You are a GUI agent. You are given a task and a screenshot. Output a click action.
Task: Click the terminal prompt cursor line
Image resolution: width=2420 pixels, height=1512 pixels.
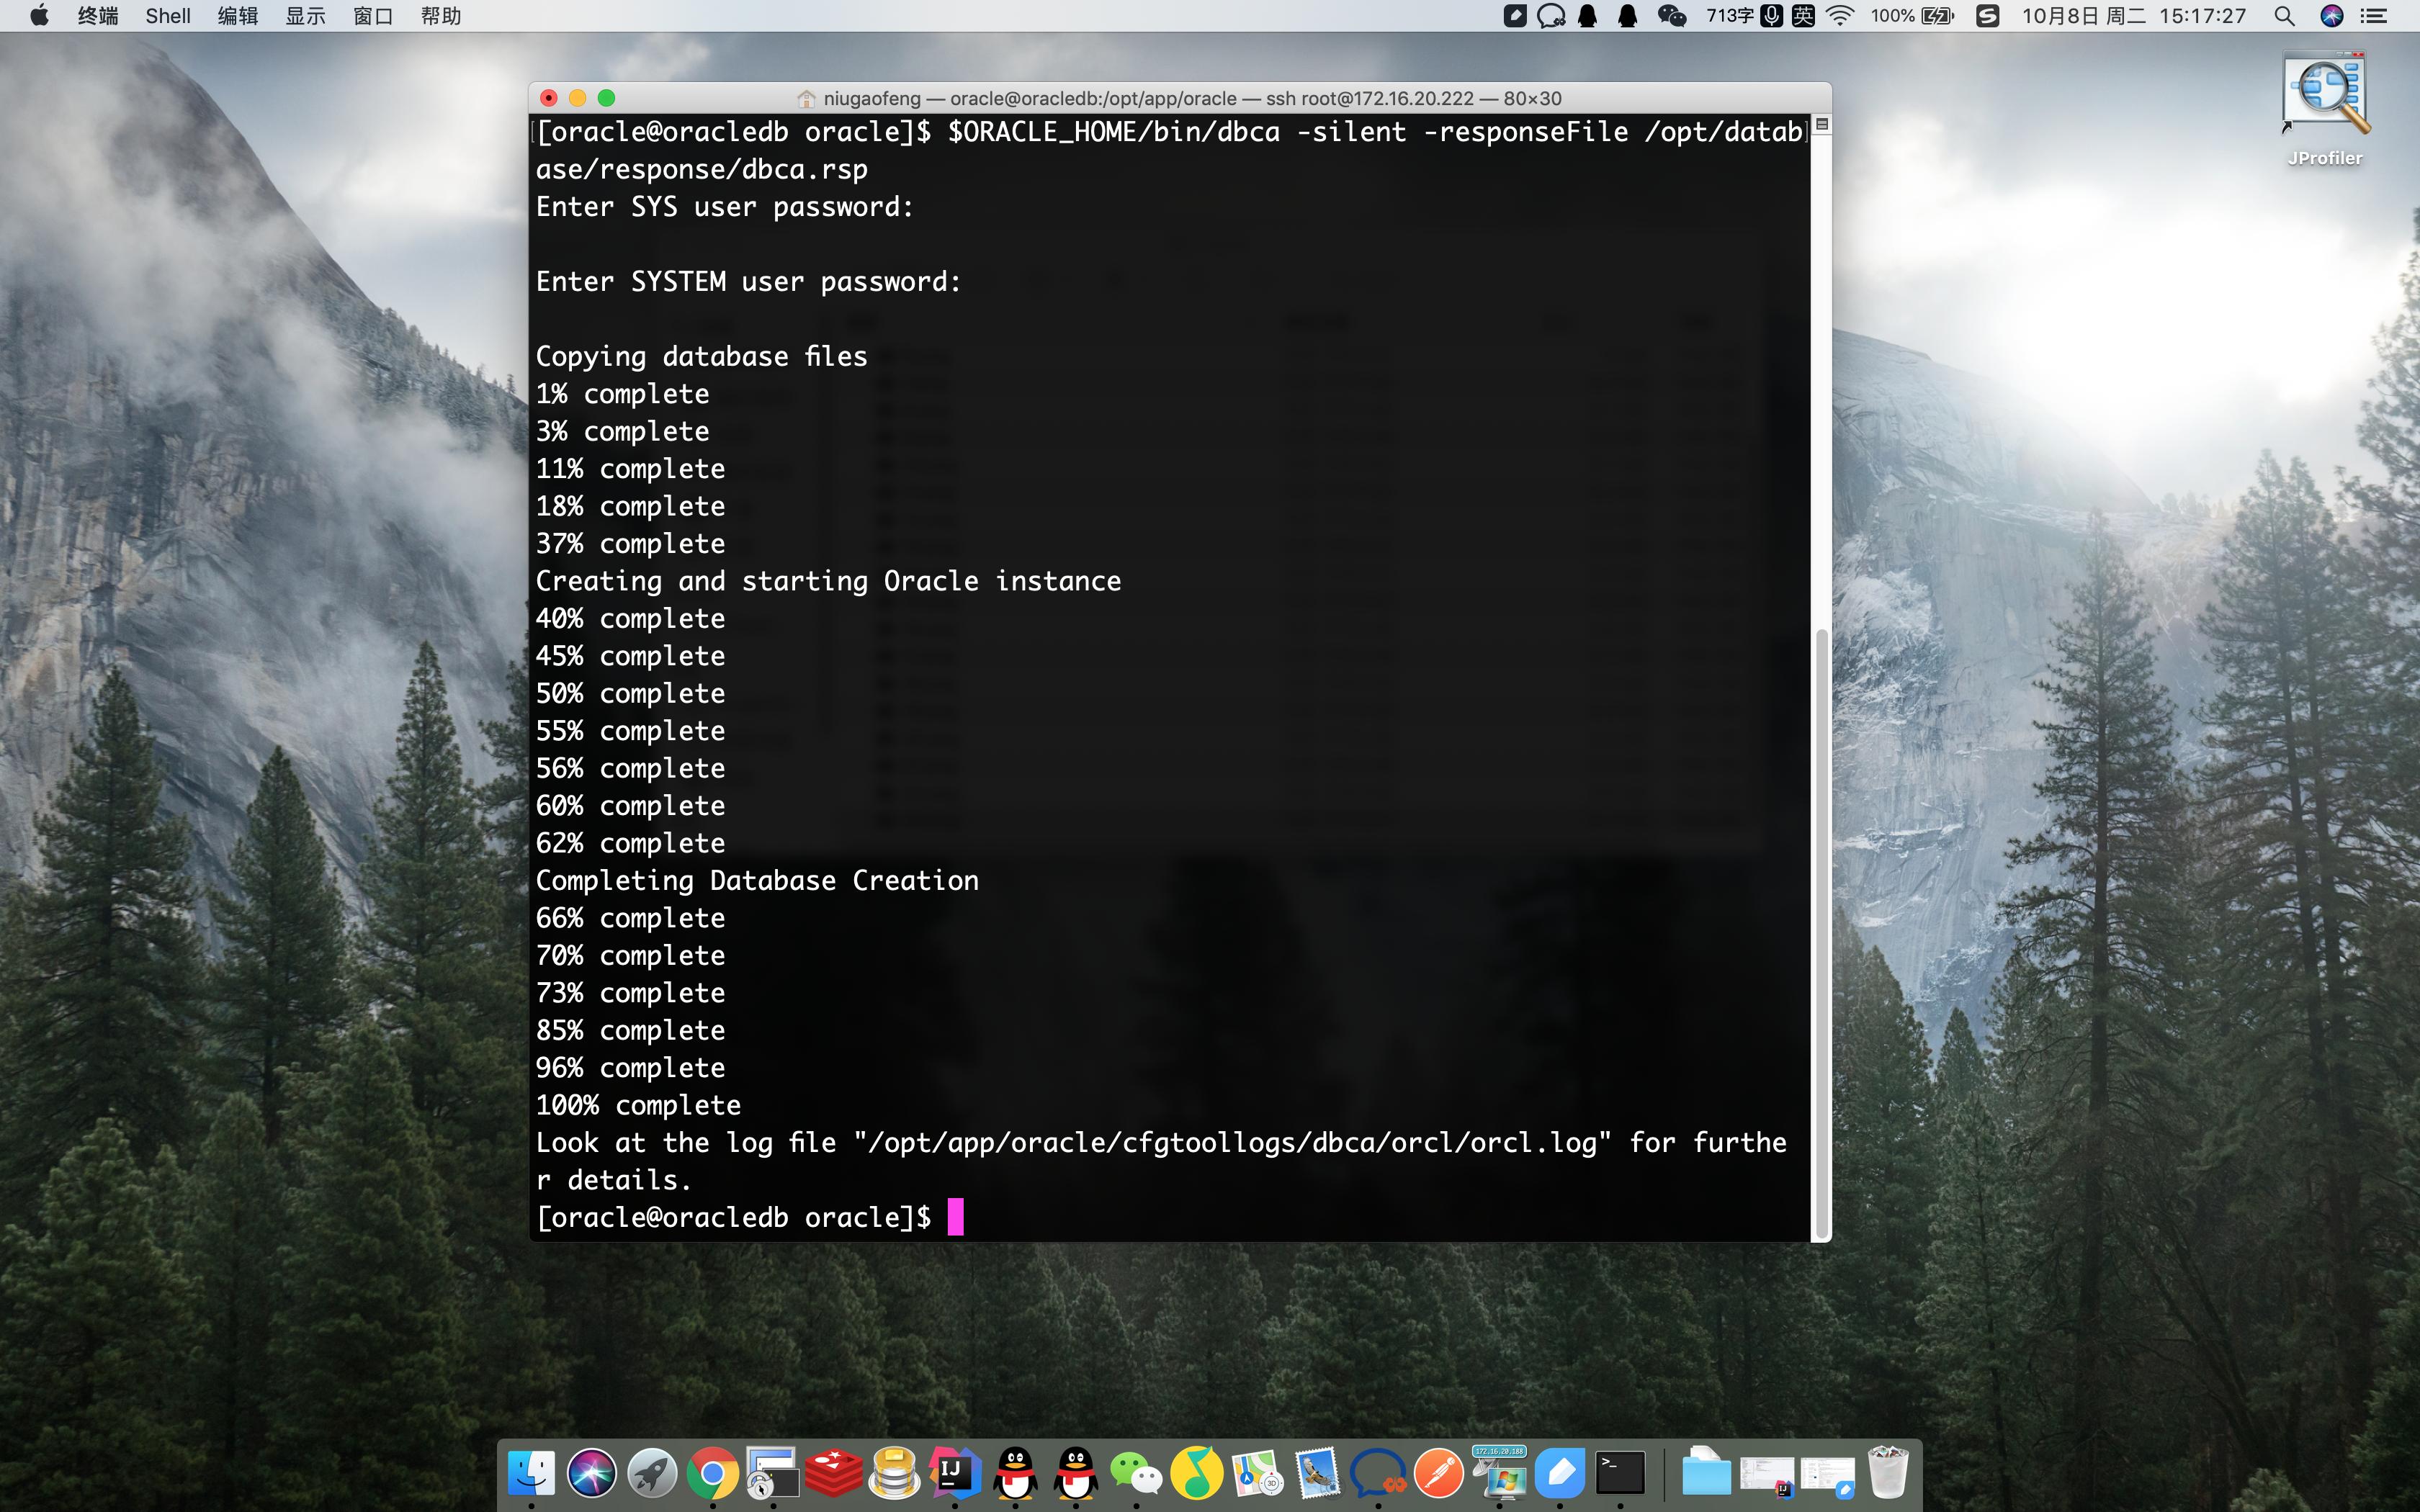click(x=955, y=1217)
